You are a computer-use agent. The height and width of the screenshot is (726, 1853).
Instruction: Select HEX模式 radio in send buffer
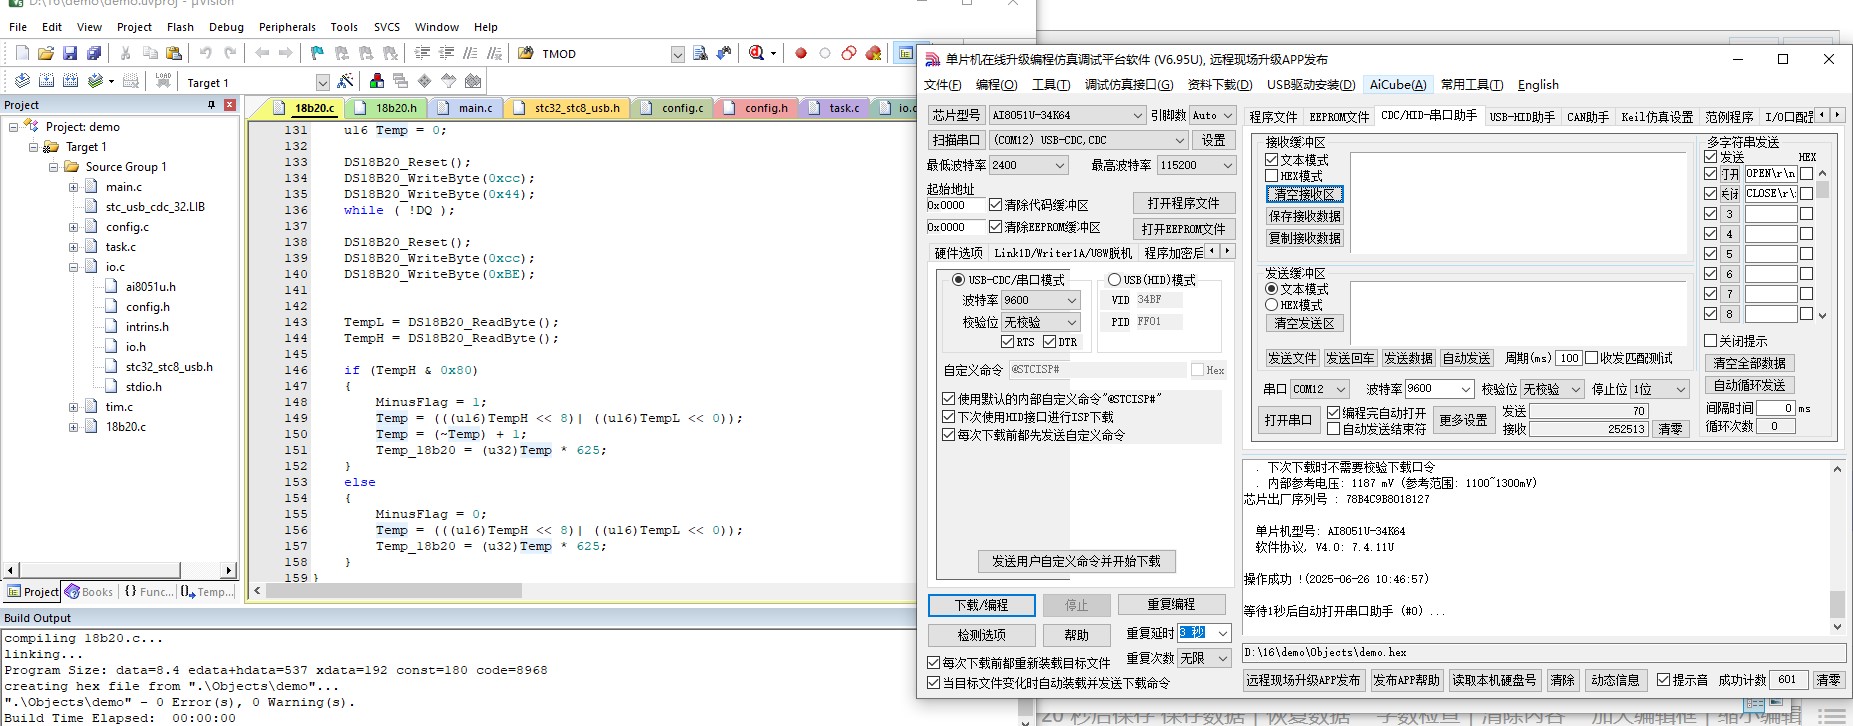click(1272, 305)
